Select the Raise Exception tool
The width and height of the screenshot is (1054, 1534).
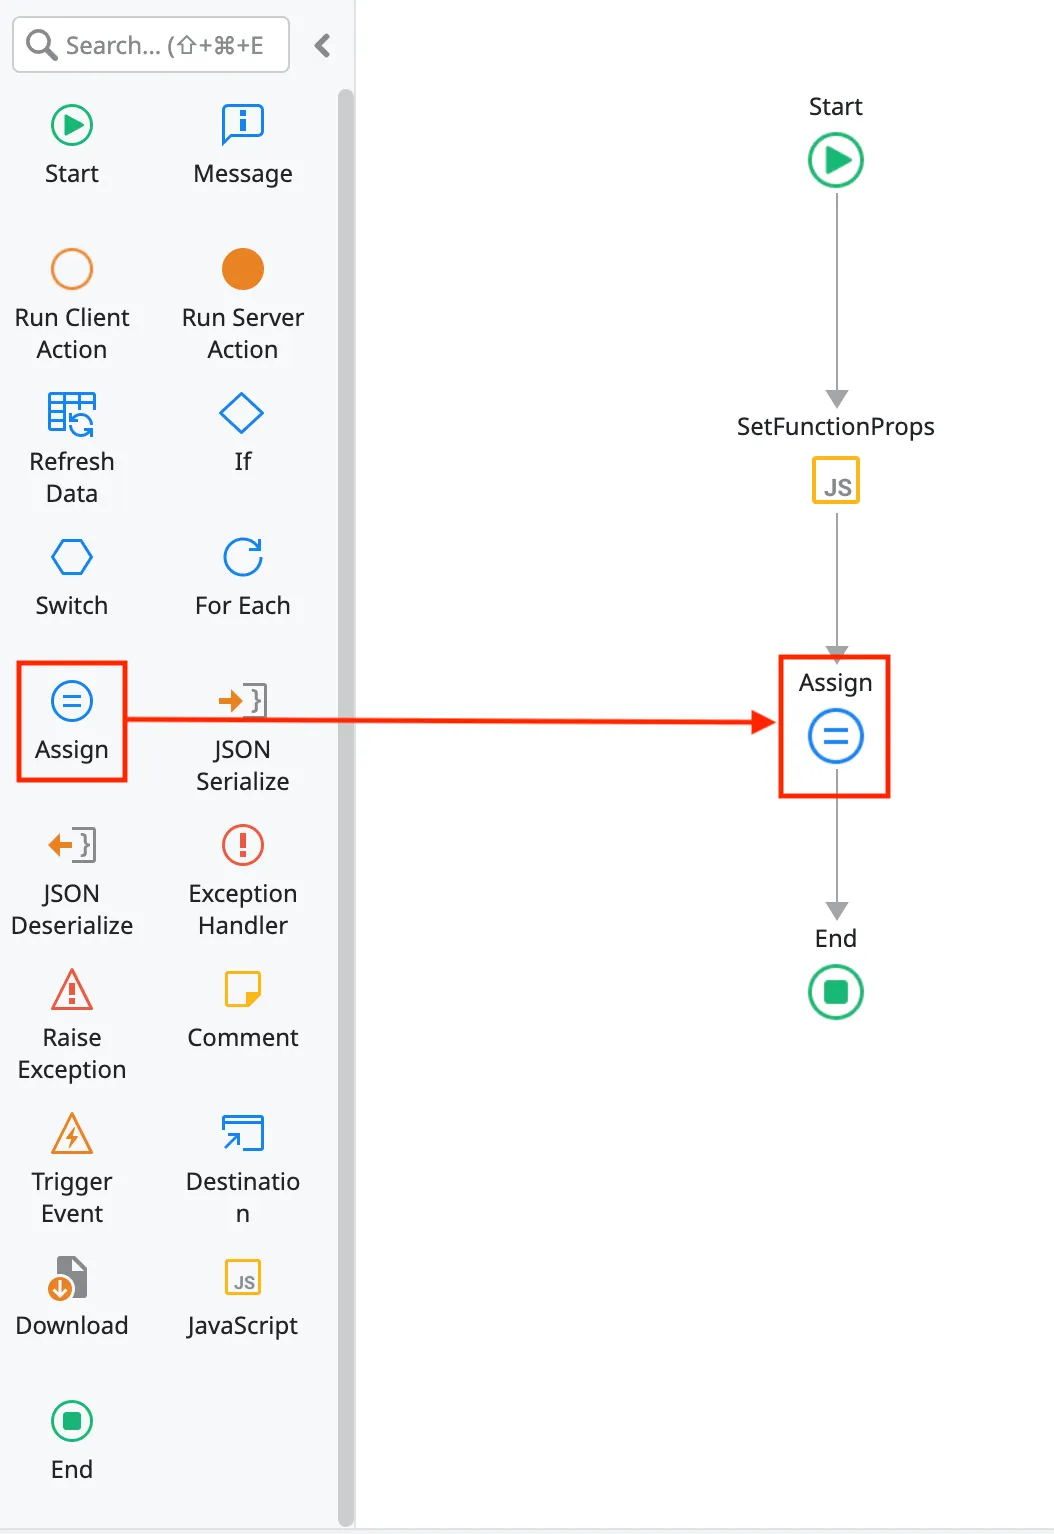(x=72, y=990)
